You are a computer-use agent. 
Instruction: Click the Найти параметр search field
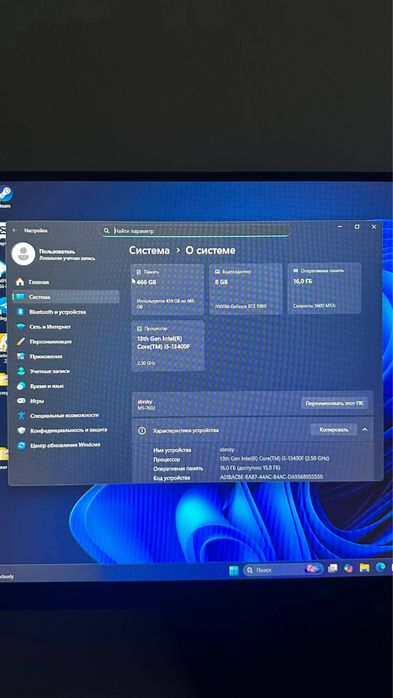[x=196, y=231]
